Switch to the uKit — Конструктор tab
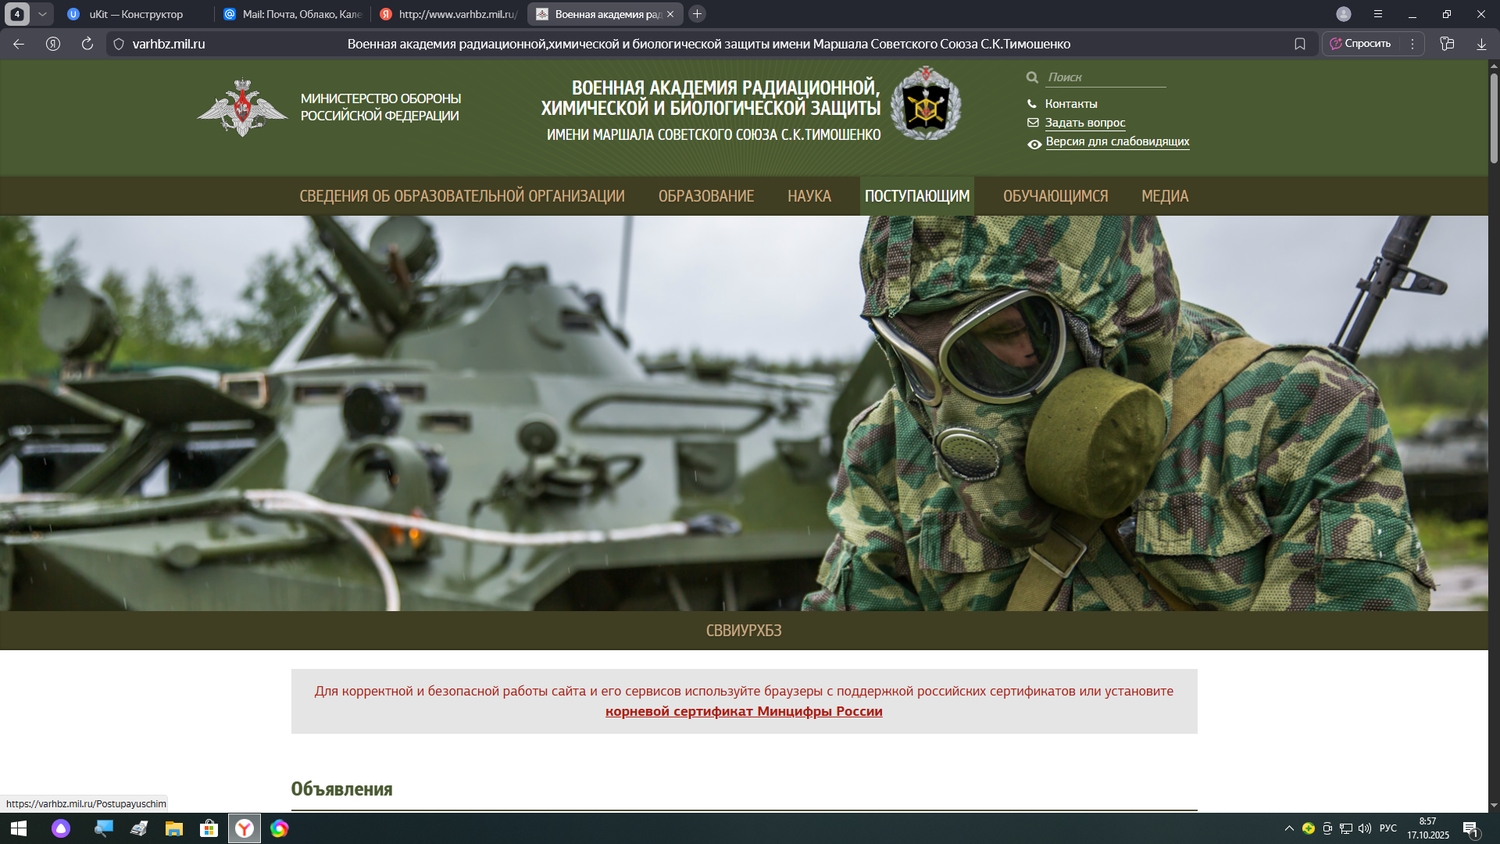 point(135,14)
